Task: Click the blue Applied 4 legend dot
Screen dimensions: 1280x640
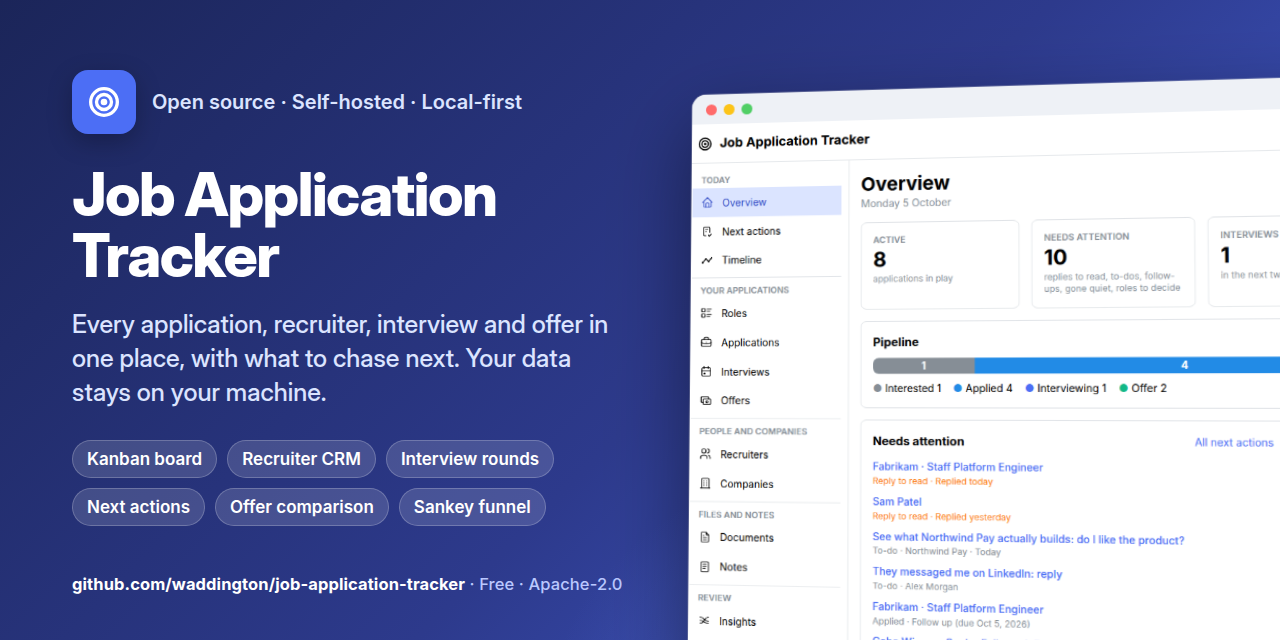Action: [957, 388]
